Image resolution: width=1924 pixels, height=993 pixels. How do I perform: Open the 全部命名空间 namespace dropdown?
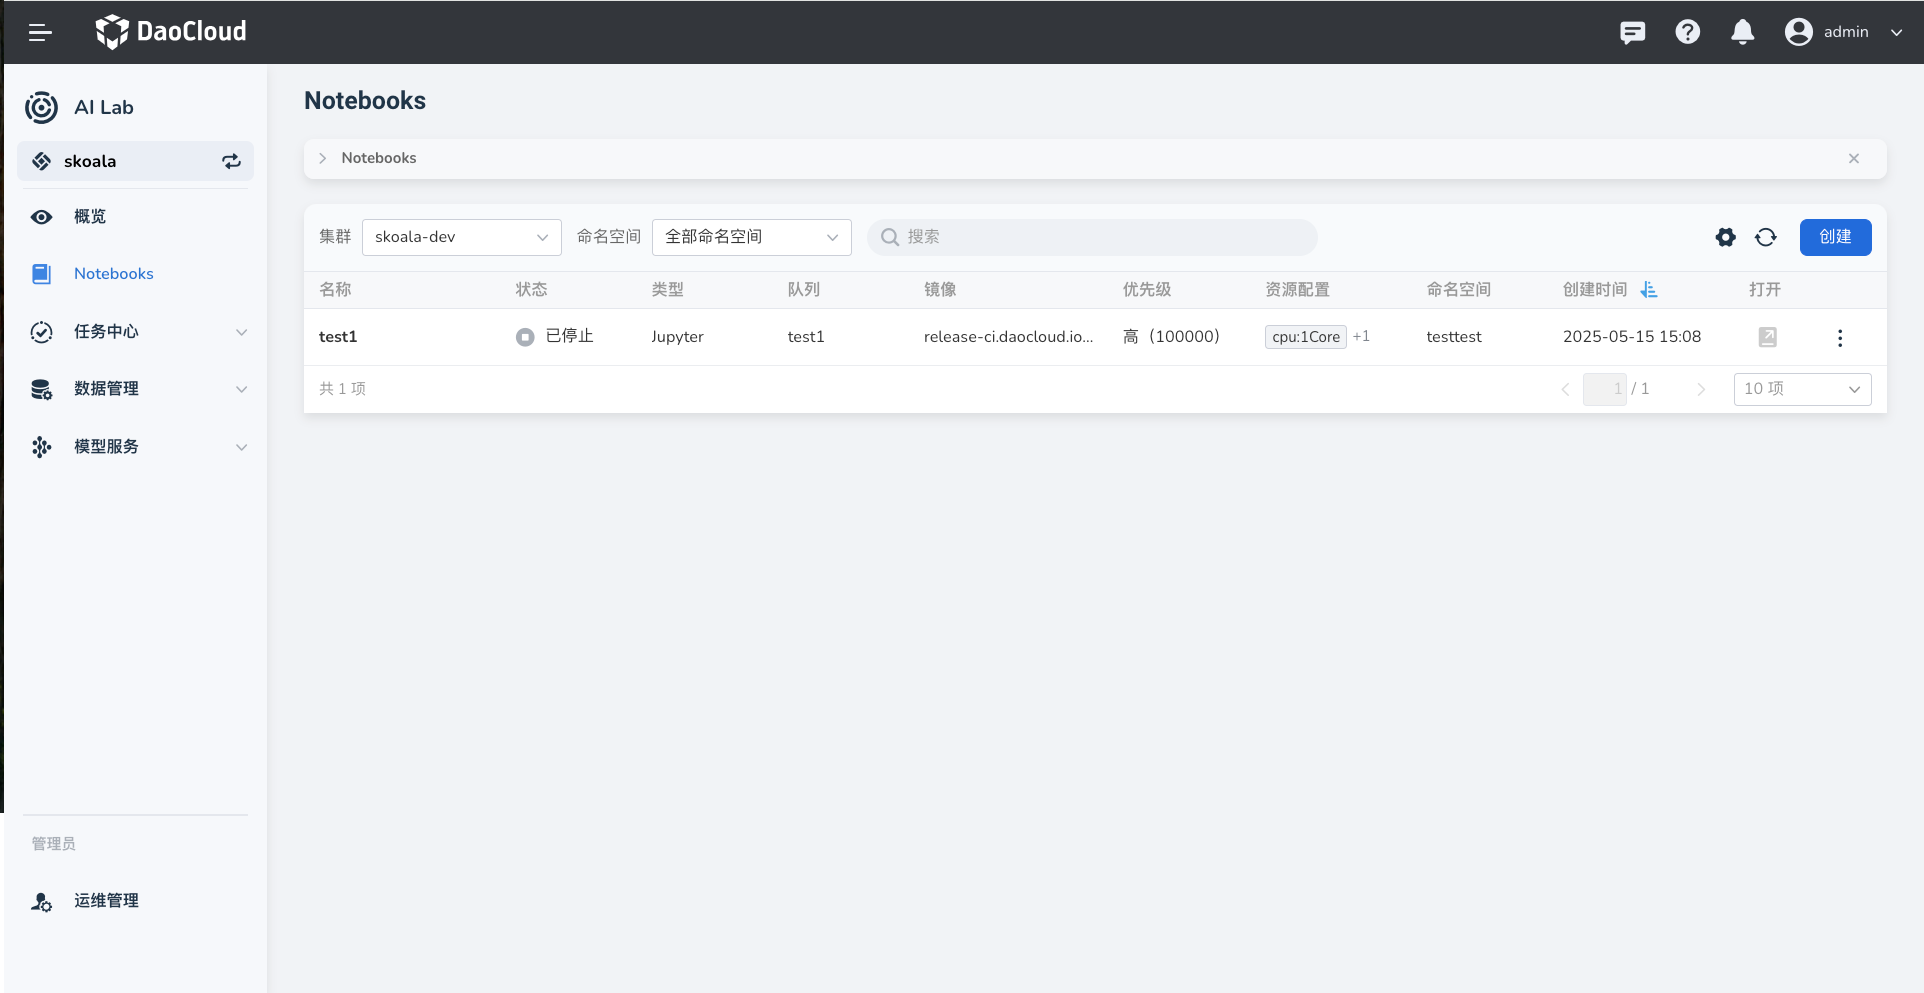751,238
